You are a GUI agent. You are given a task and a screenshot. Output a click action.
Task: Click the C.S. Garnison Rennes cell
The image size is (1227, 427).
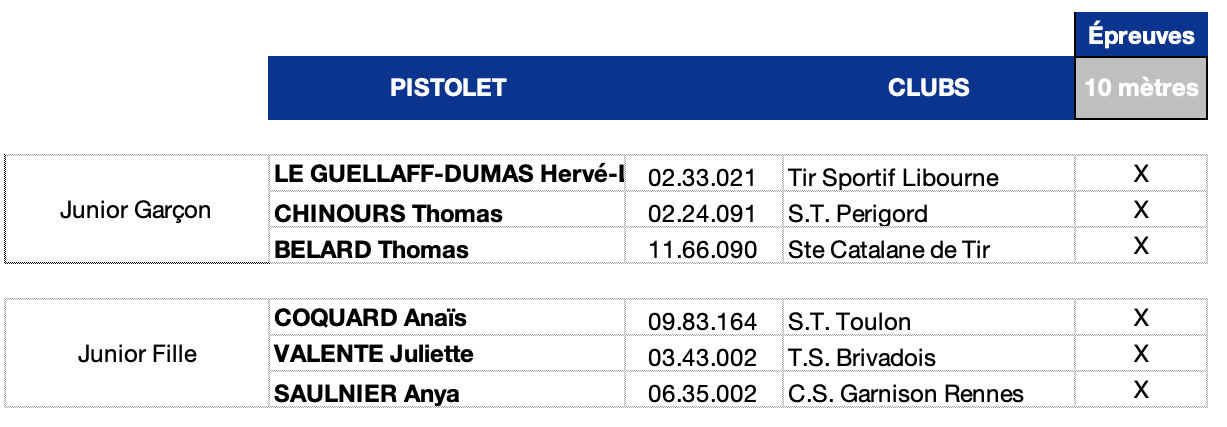(906, 394)
